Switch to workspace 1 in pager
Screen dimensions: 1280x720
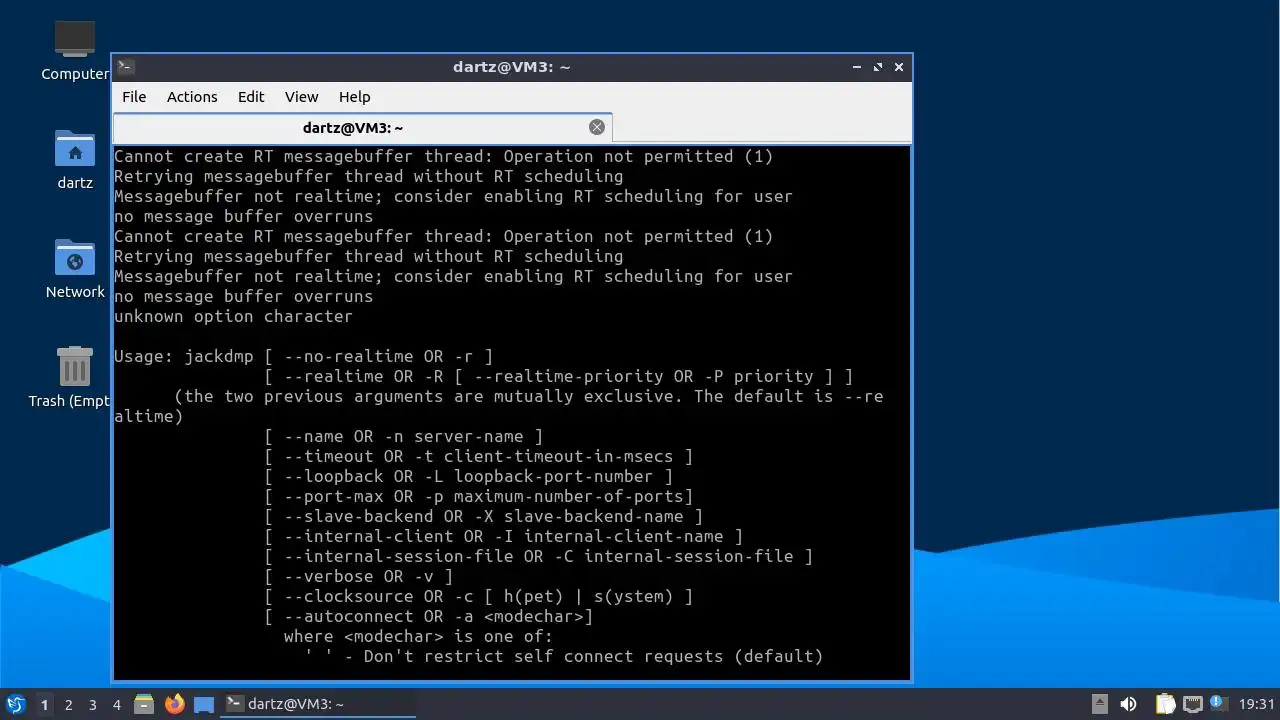pos(44,705)
